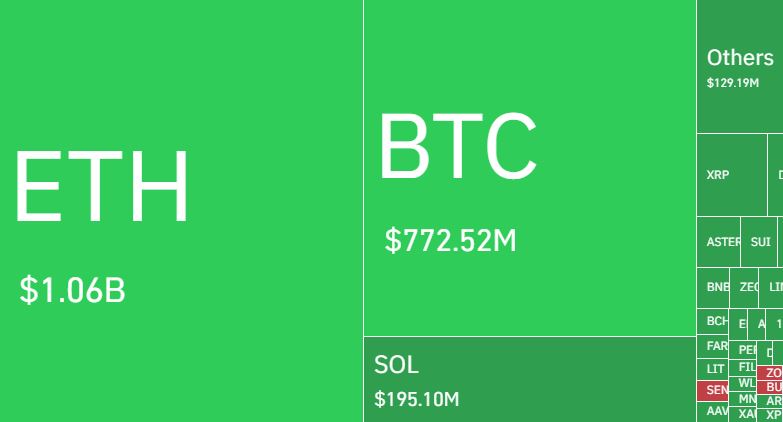Image resolution: width=783 pixels, height=422 pixels.
Task: Open the SOL tile
Action: pos(529,379)
